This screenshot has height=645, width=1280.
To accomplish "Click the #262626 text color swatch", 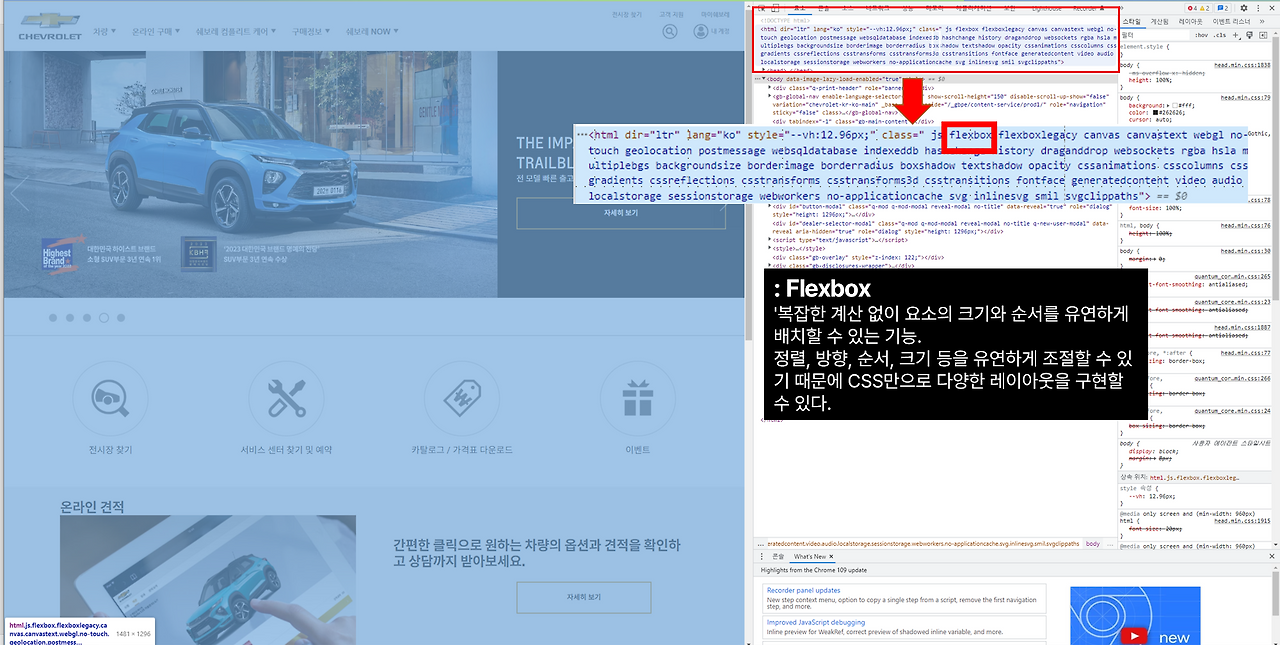I will (1156, 114).
